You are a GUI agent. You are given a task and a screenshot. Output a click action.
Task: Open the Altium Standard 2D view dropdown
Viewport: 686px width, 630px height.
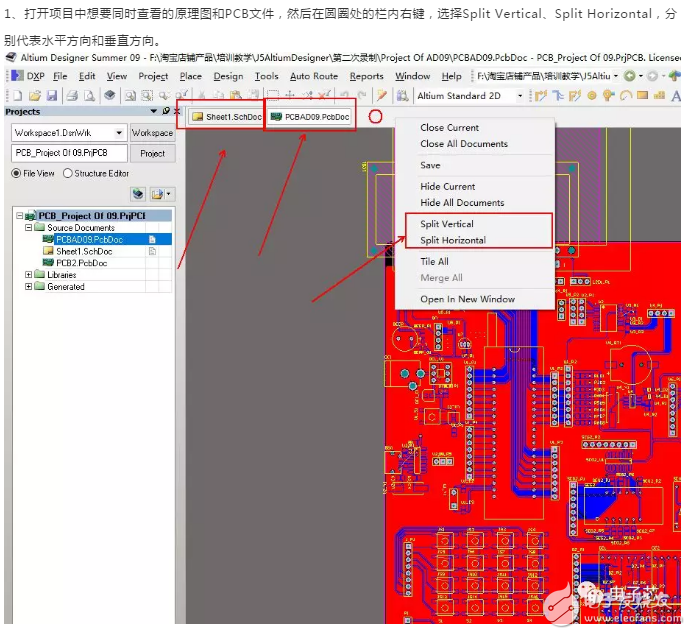click(520, 95)
